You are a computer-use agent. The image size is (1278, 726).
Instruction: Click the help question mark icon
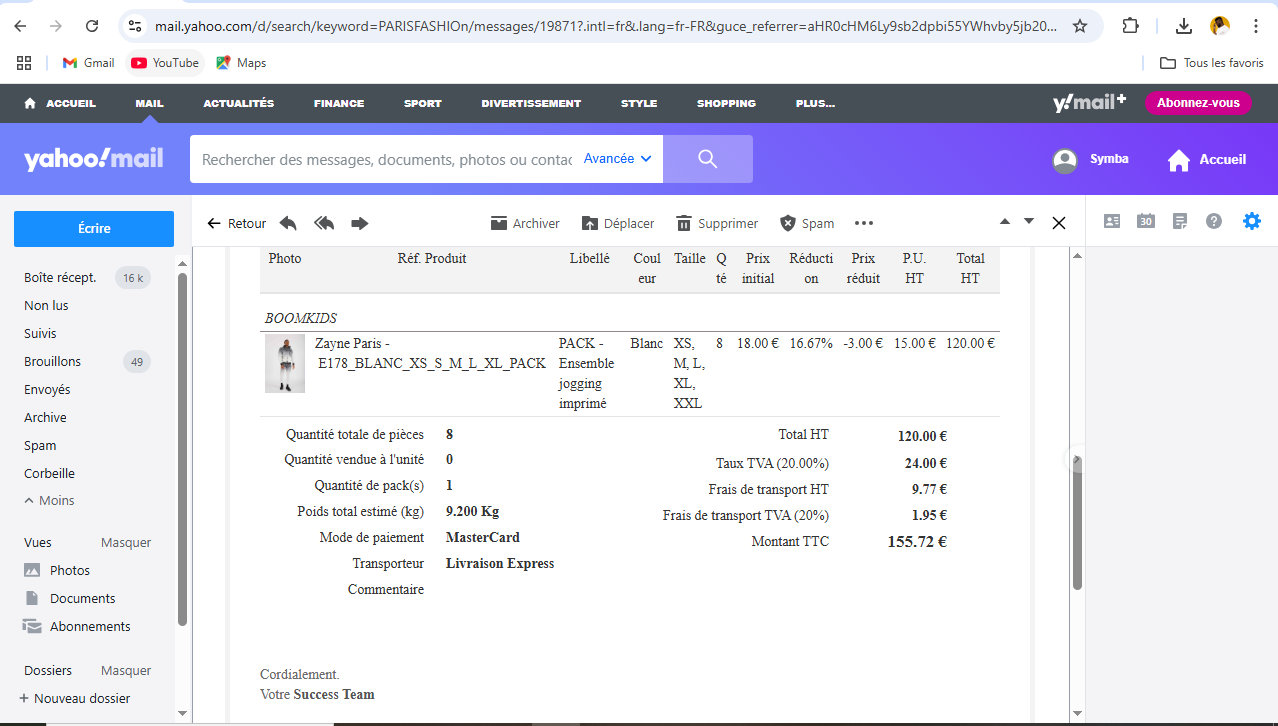tap(1214, 221)
